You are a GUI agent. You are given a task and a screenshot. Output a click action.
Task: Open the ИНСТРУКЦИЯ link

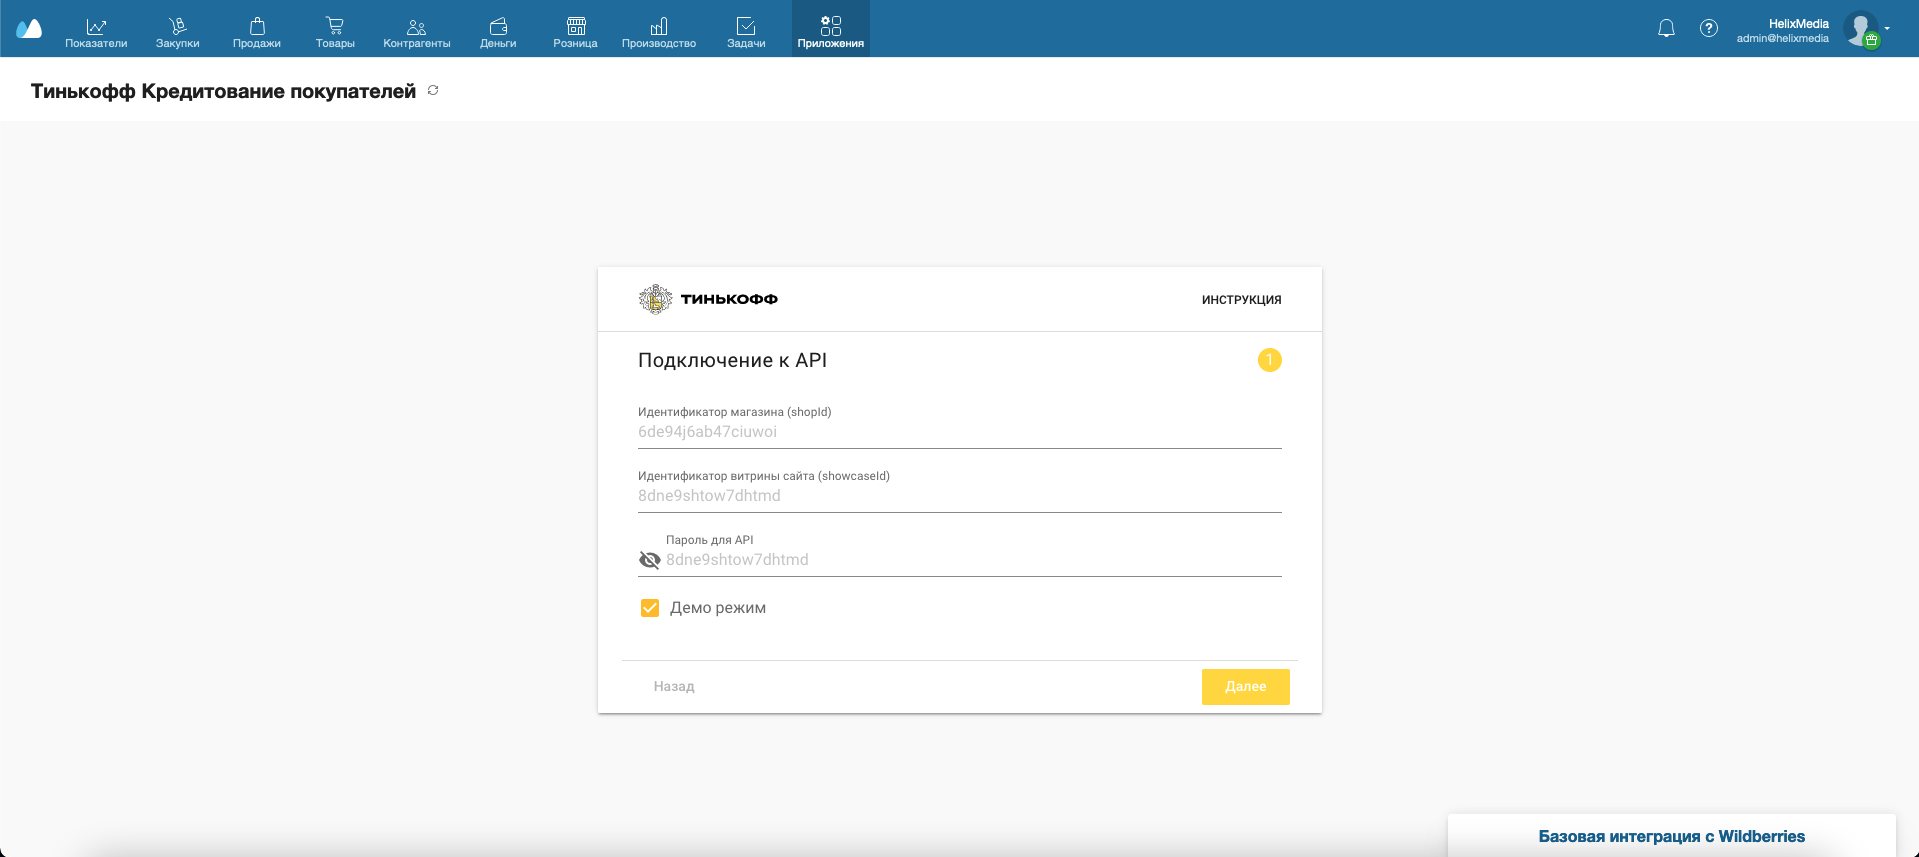[x=1241, y=300]
